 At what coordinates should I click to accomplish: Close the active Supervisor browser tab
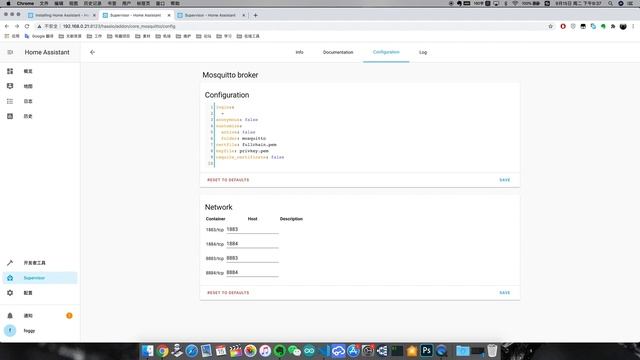point(169,15)
